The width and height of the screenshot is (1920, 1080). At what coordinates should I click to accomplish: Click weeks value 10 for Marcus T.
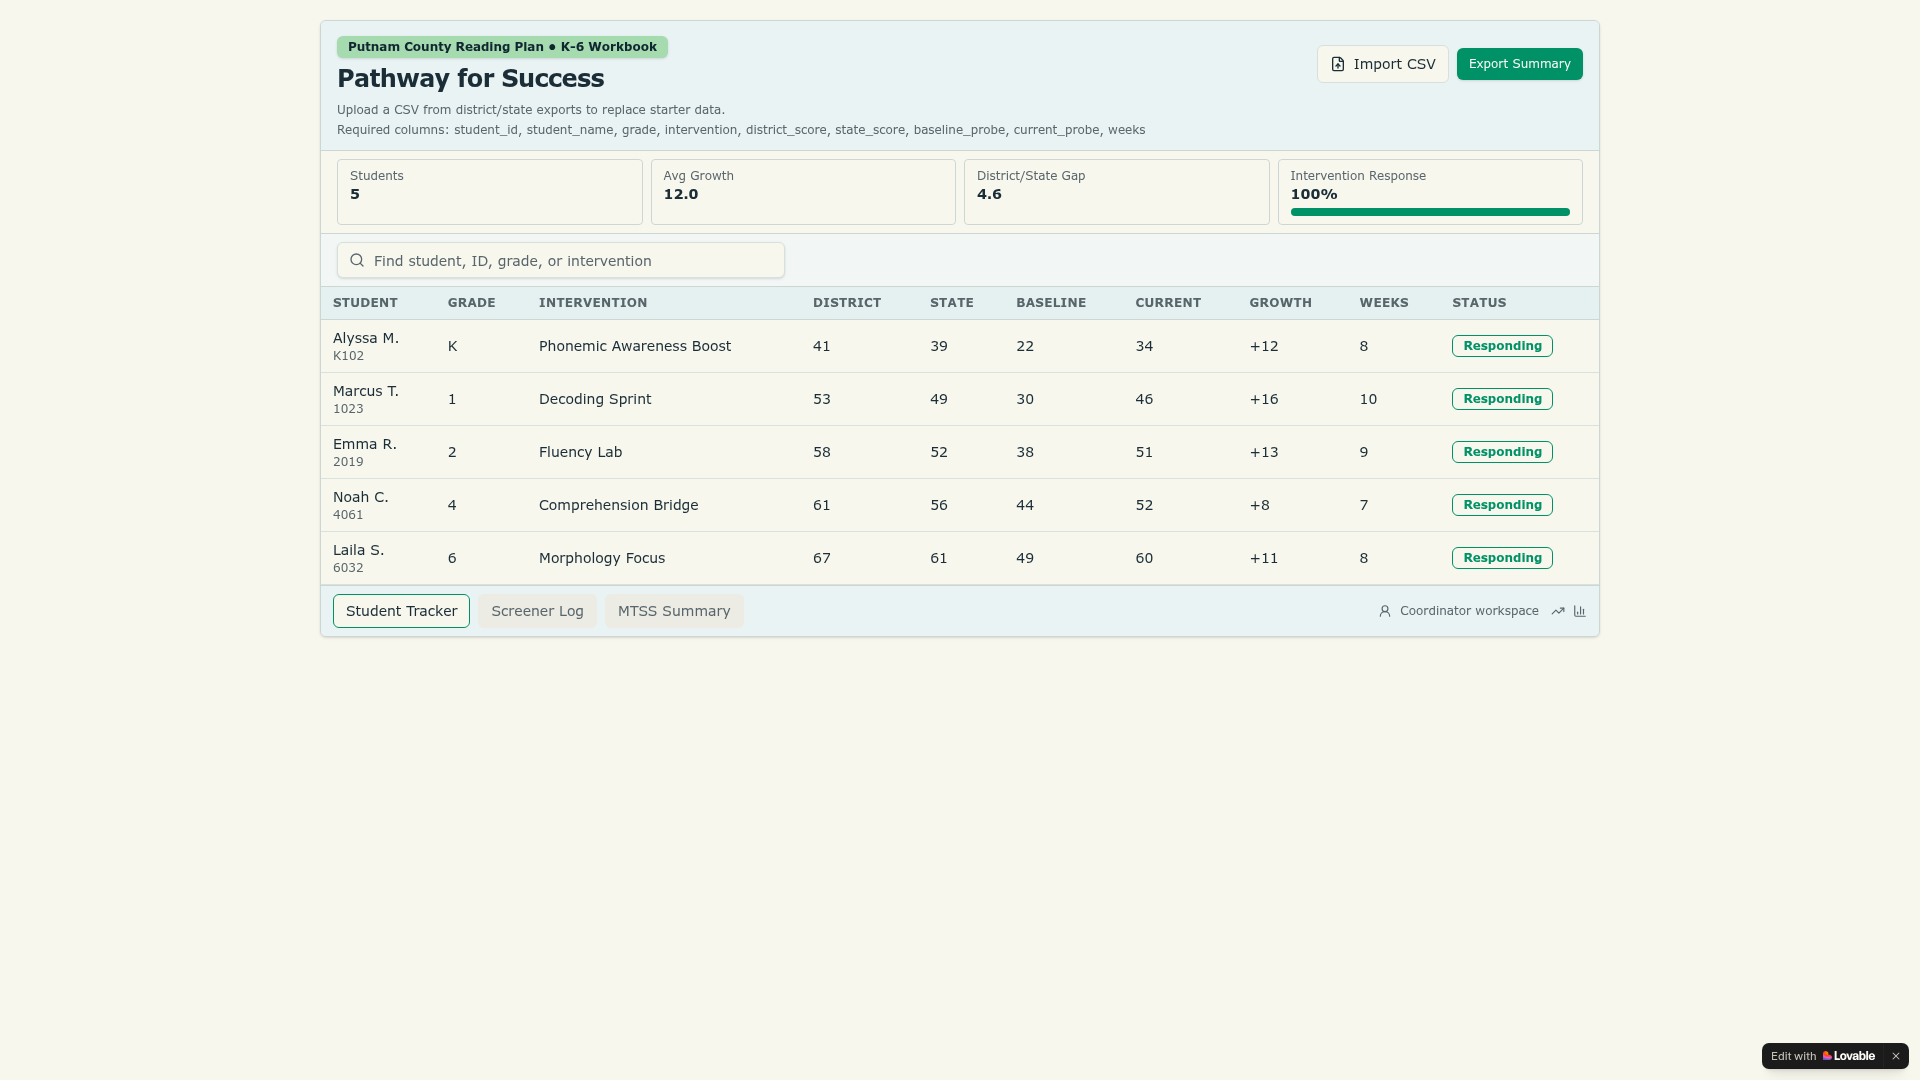pyautogui.click(x=1368, y=399)
